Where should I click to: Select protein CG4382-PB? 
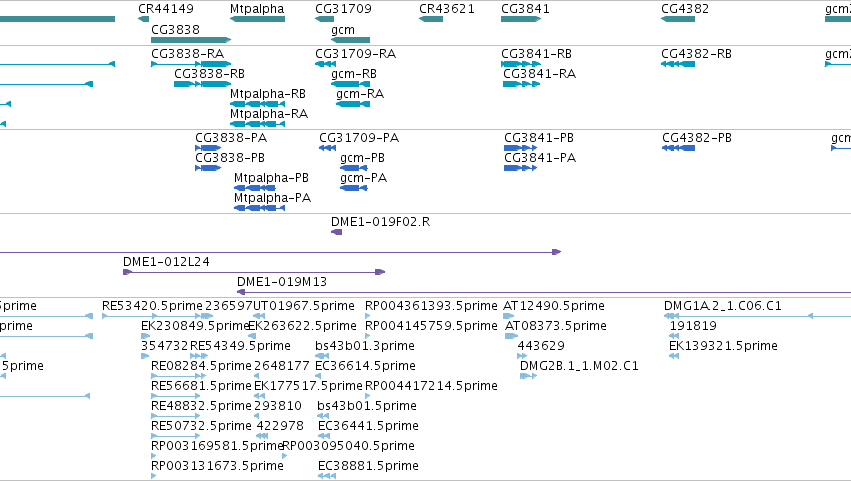pos(697,138)
